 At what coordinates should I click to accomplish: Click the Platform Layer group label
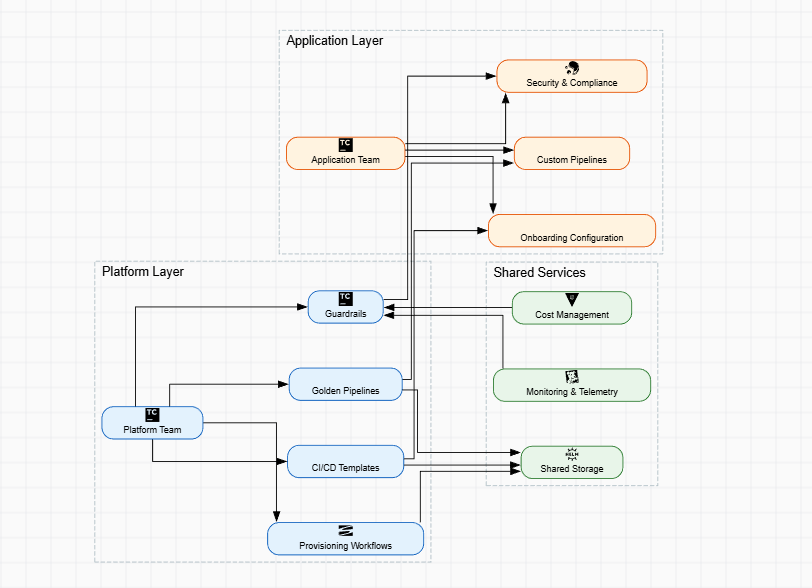(141, 271)
